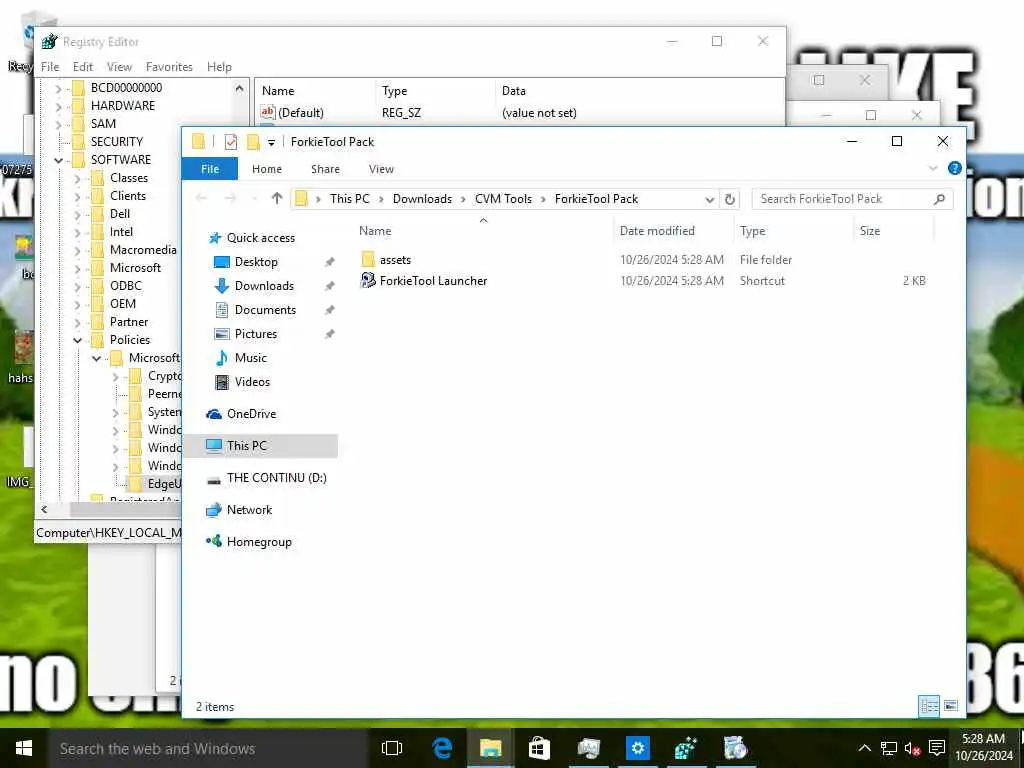Viewport: 1024px width, 768px height.
Task: Expand the ribbon with the chevron
Action: pyautogui.click(x=933, y=168)
